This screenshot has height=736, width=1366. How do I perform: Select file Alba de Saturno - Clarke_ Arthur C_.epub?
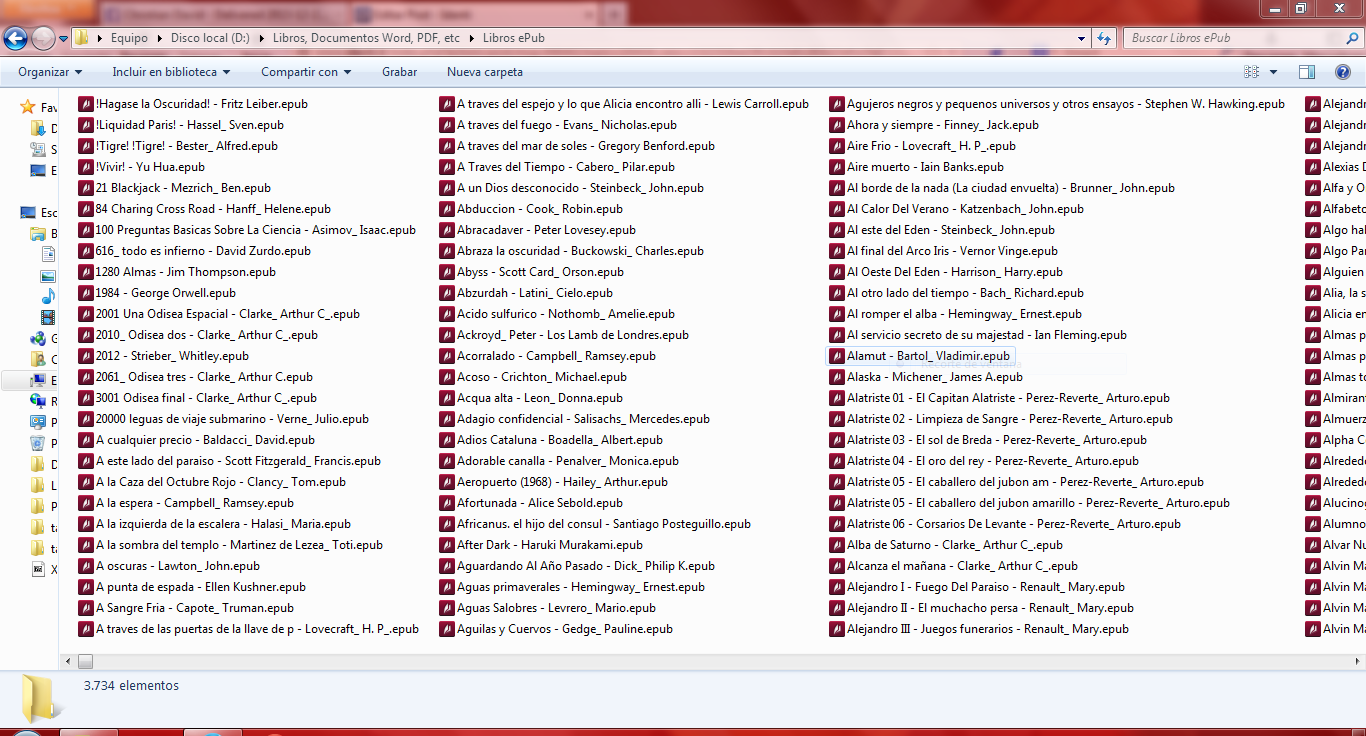click(947, 545)
